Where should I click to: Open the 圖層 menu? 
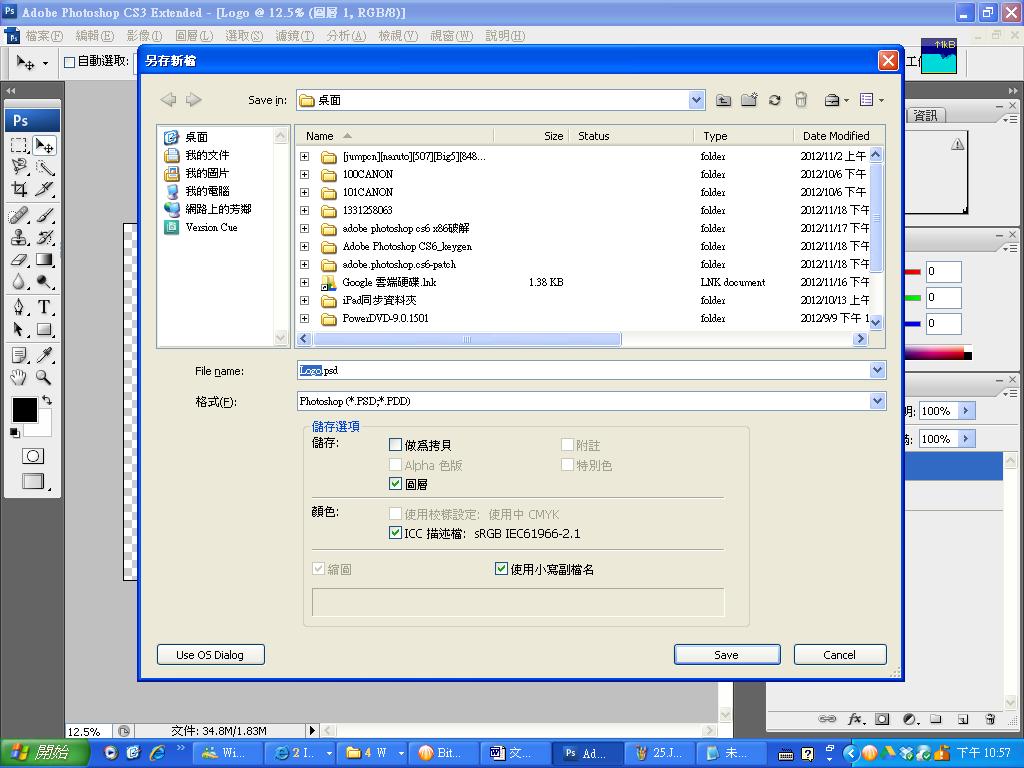point(195,36)
